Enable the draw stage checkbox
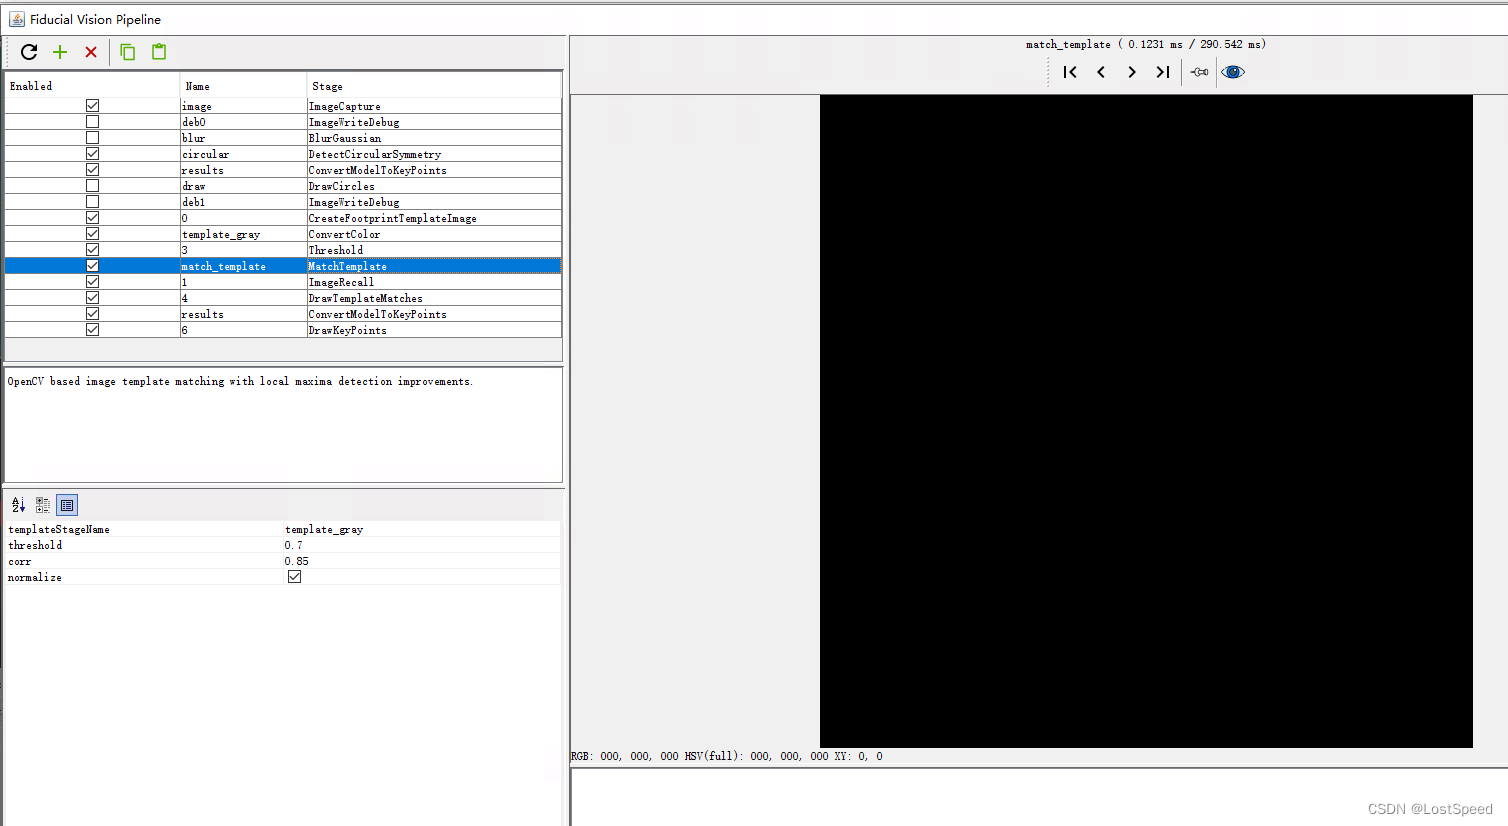Image resolution: width=1508 pixels, height=826 pixels. click(x=92, y=186)
